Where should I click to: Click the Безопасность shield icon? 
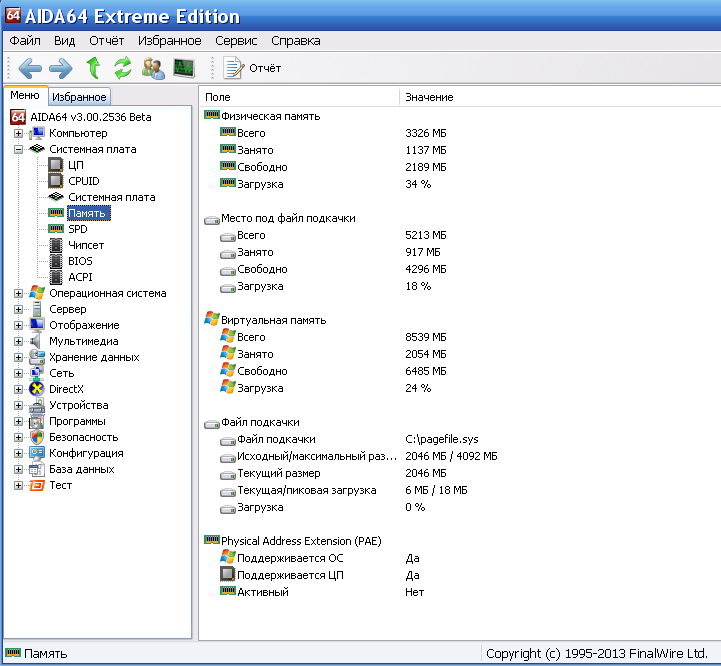(37, 437)
